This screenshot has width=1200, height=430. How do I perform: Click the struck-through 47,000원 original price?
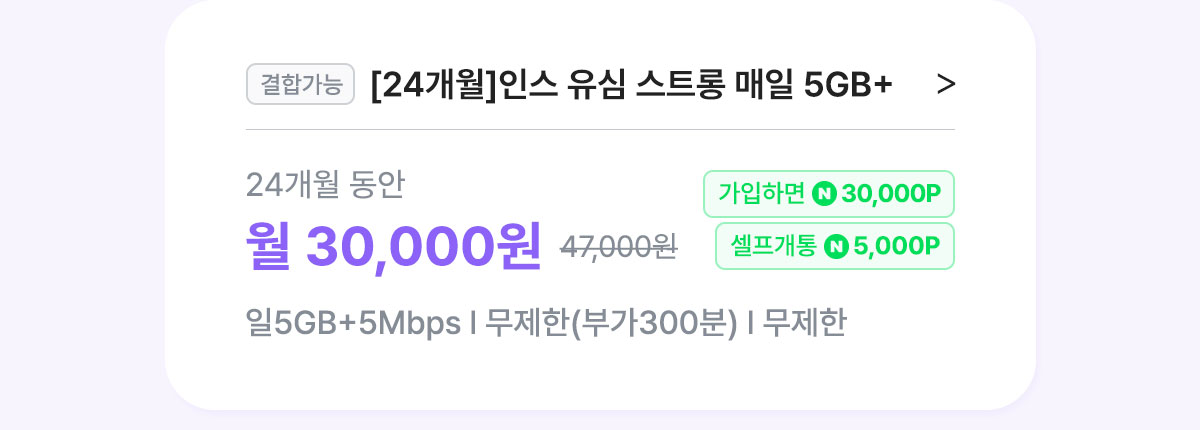click(x=619, y=247)
